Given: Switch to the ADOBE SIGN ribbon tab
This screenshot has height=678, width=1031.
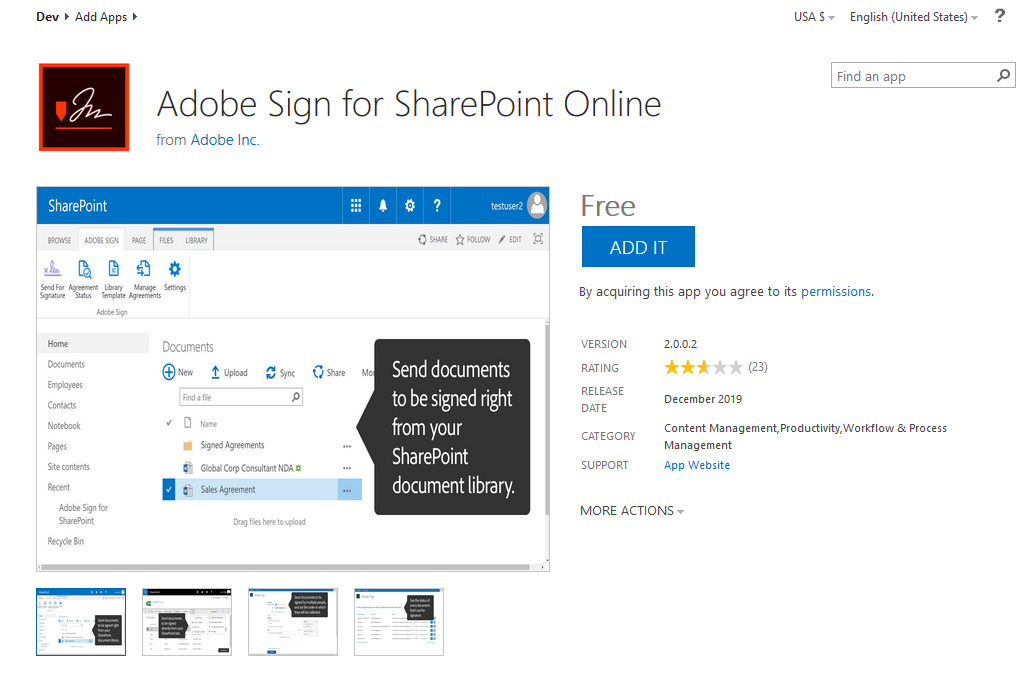Looking at the screenshot, I should tap(100, 239).
